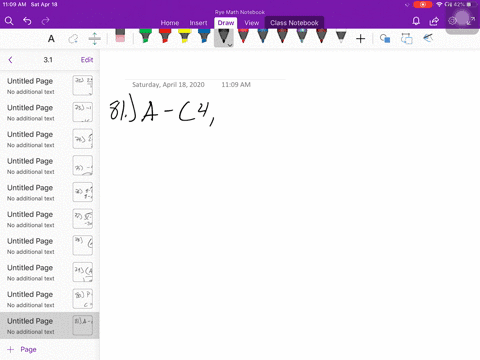Select the insert space tool
The image size is (480, 360).
(95, 39)
